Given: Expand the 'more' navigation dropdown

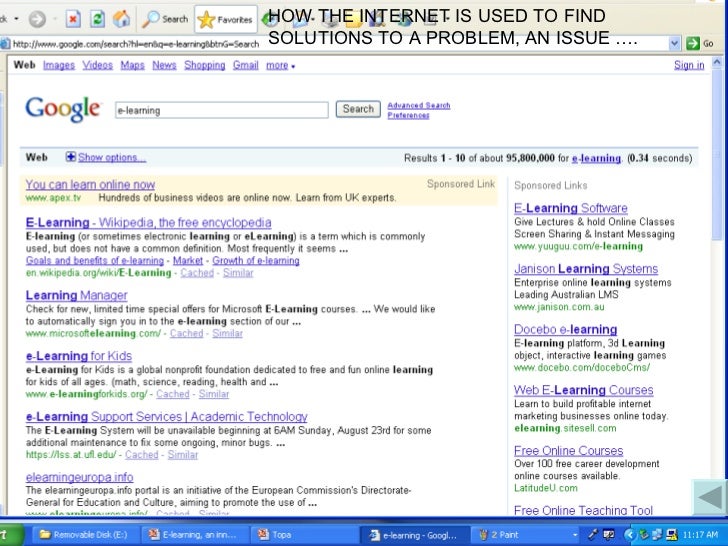Looking at the screenshot, I should pos(280,65).
